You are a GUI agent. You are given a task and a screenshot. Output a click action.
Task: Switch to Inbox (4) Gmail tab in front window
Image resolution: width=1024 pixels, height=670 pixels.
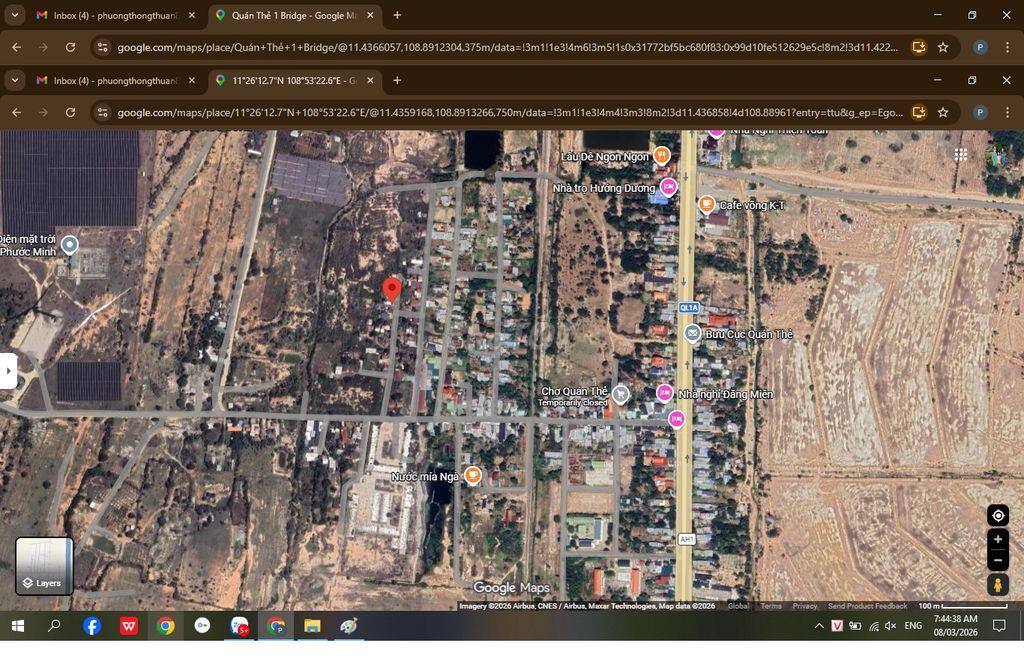click(115, 80)
